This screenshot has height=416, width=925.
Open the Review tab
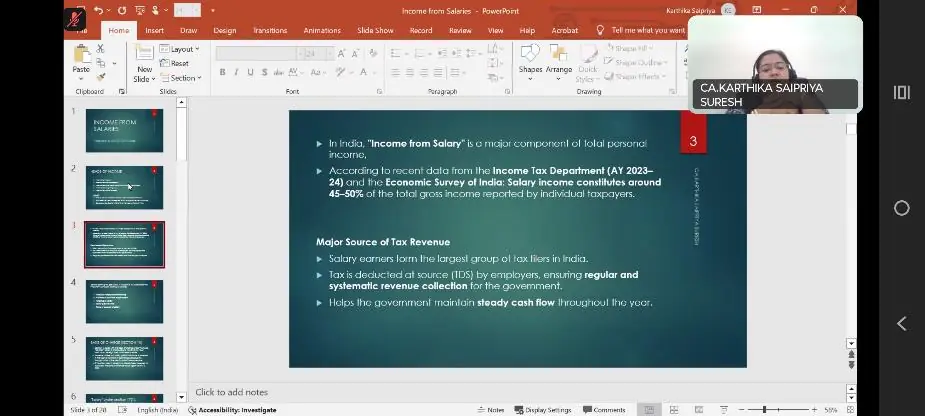coord(460,30)
